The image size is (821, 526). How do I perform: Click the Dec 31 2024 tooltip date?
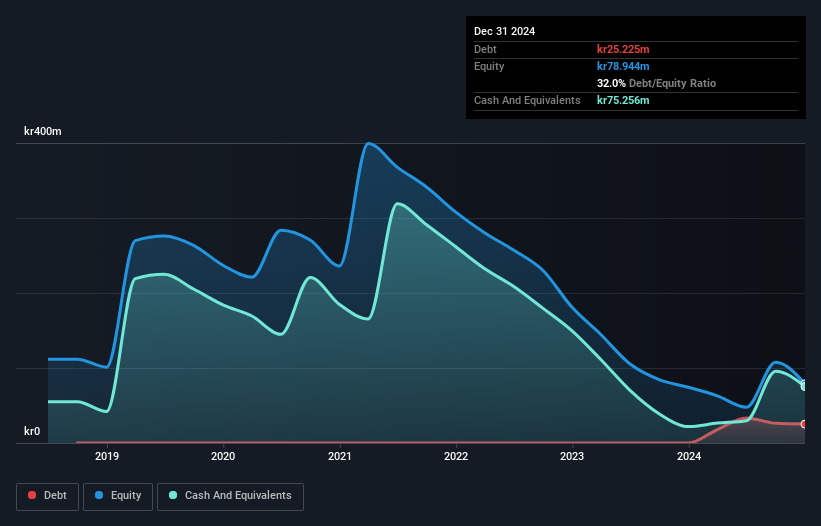click(505, 31)
